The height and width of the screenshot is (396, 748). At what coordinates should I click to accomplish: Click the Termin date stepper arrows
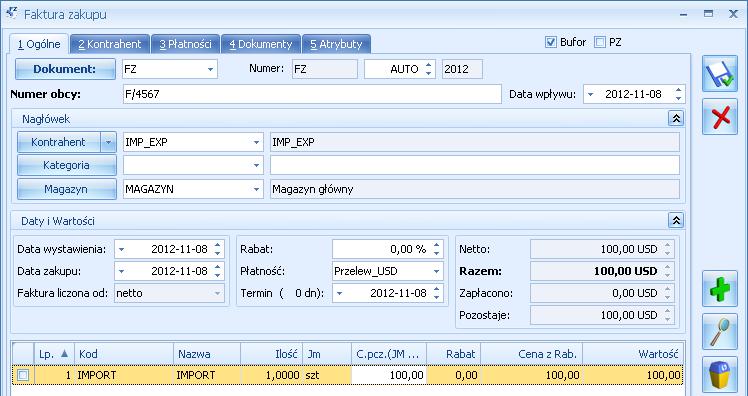[436, 293]
